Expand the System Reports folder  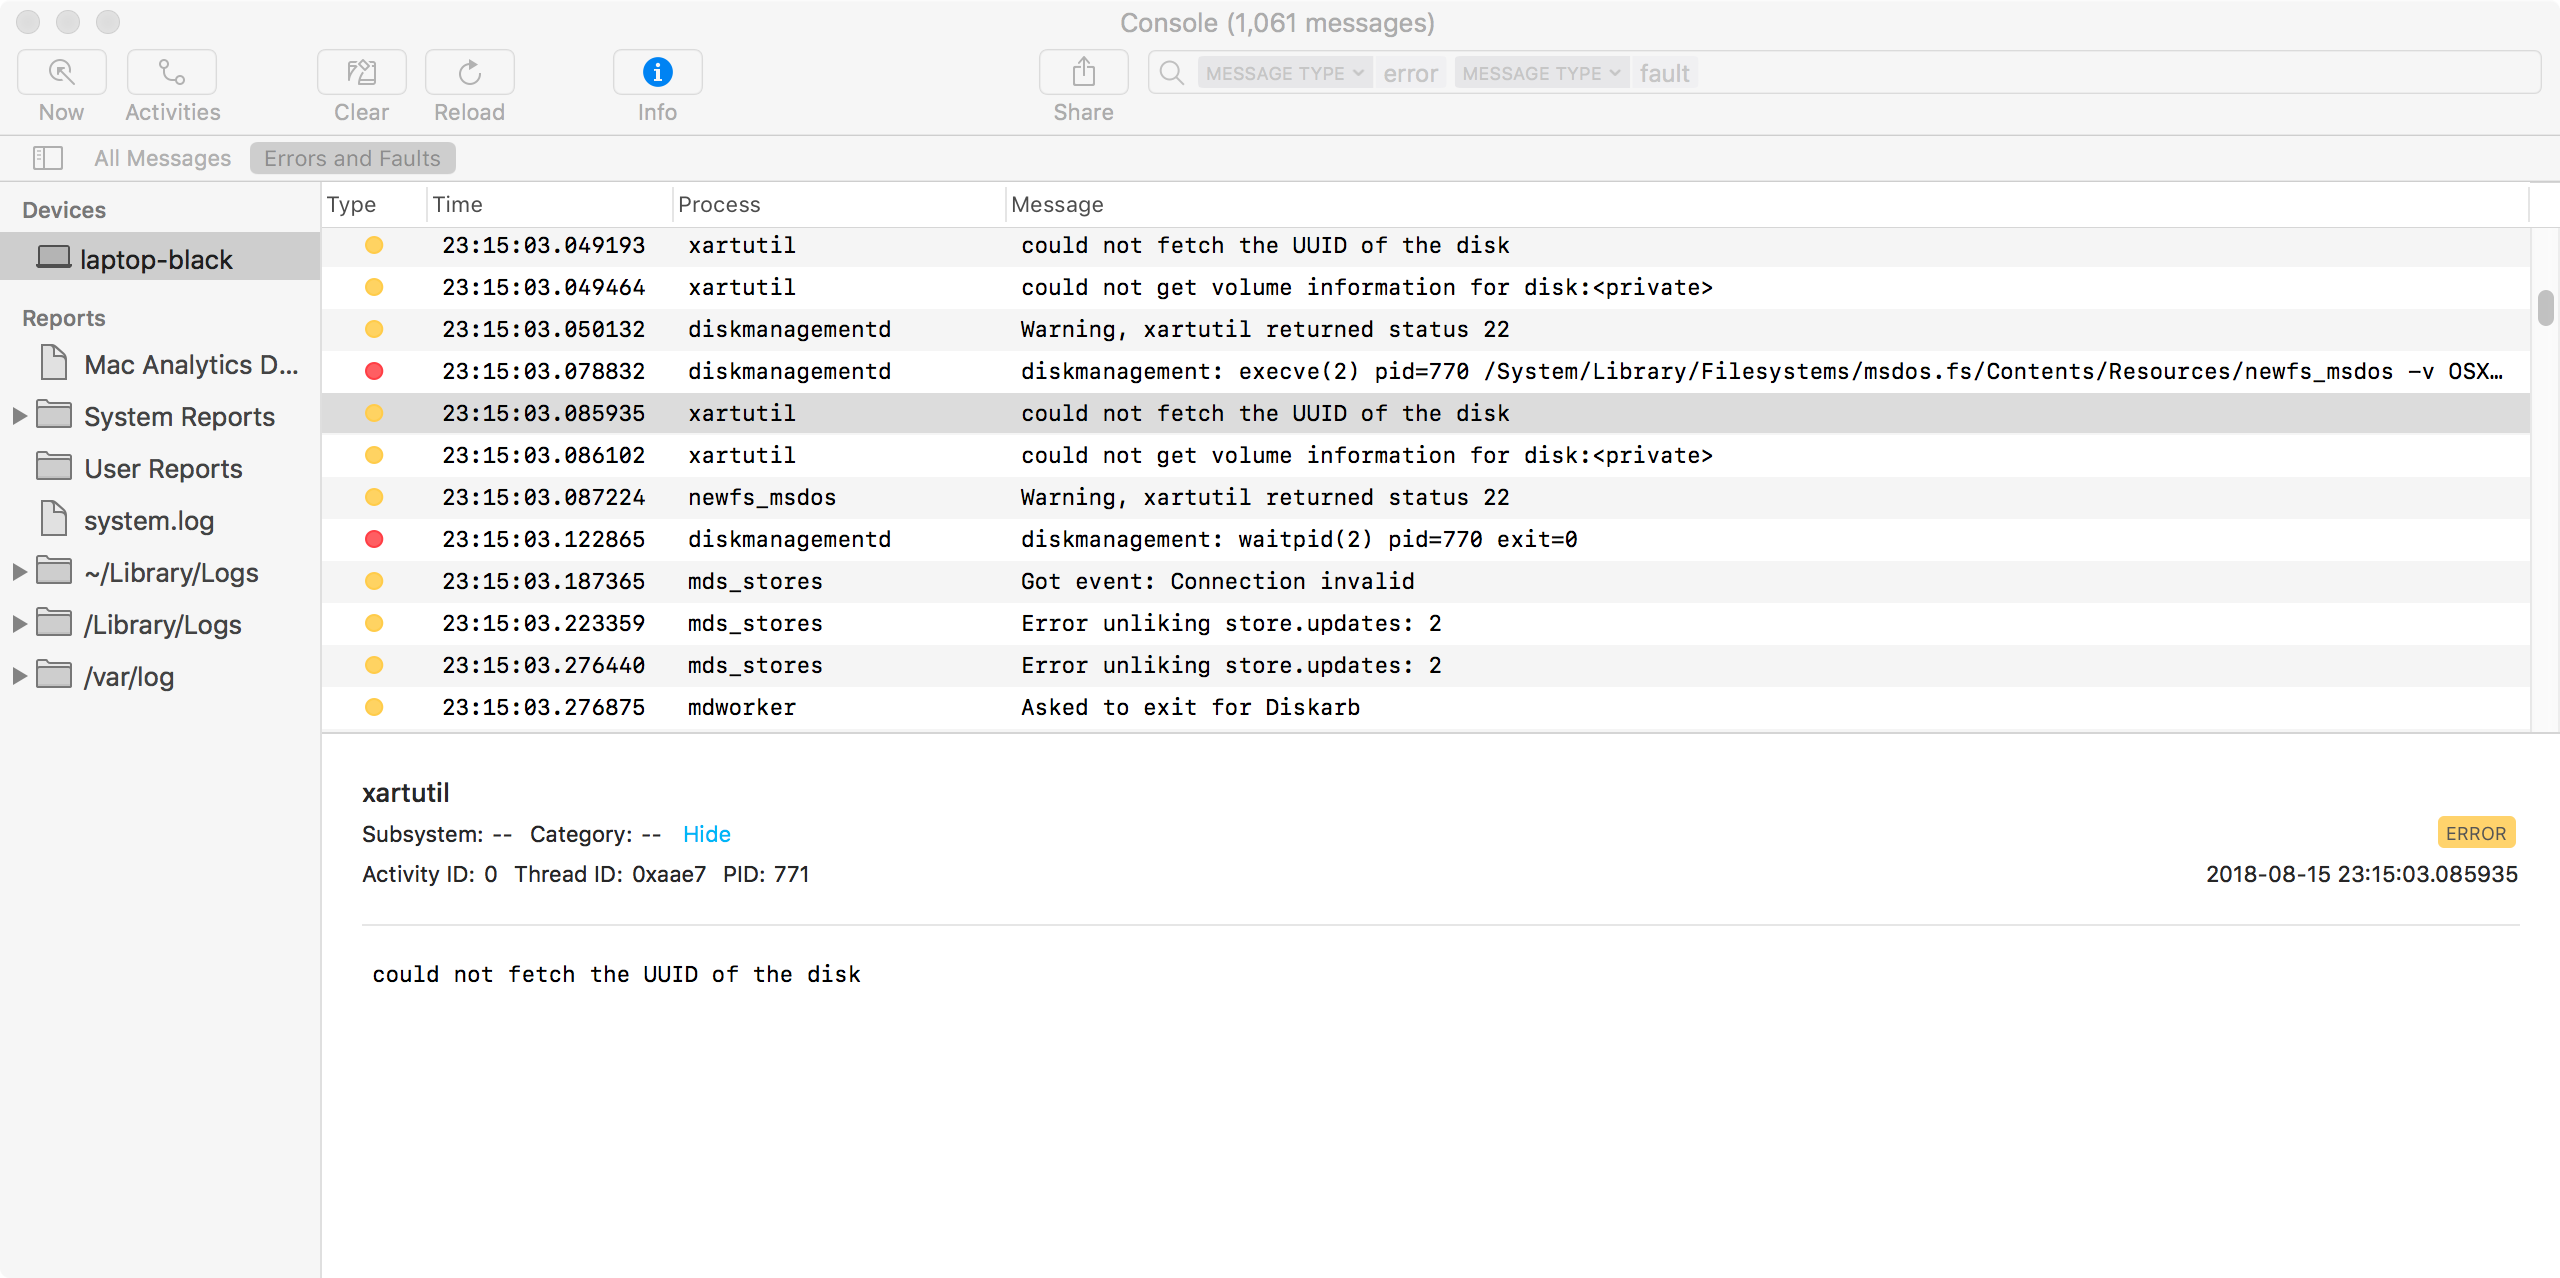[19, 416]
